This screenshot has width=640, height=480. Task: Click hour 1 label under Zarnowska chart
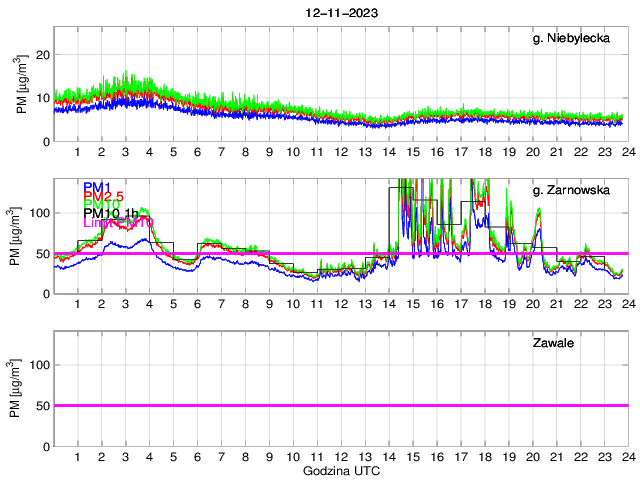click(78, 304)
